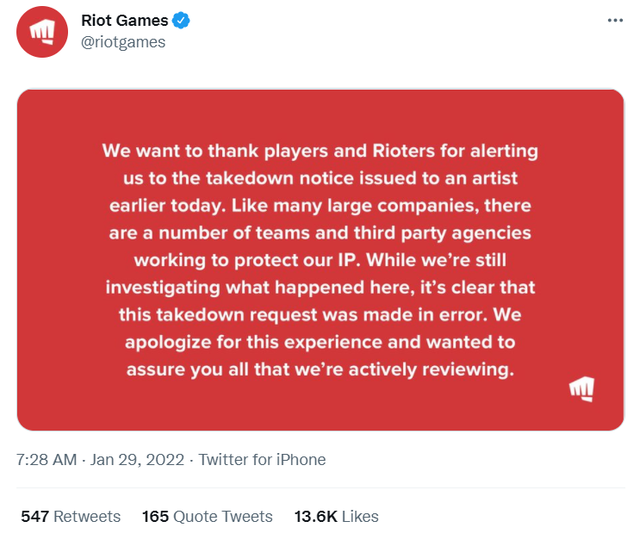Screen dimensions: 640x540
Task: View the Retweets list label
Action: (x=87, y=516)
